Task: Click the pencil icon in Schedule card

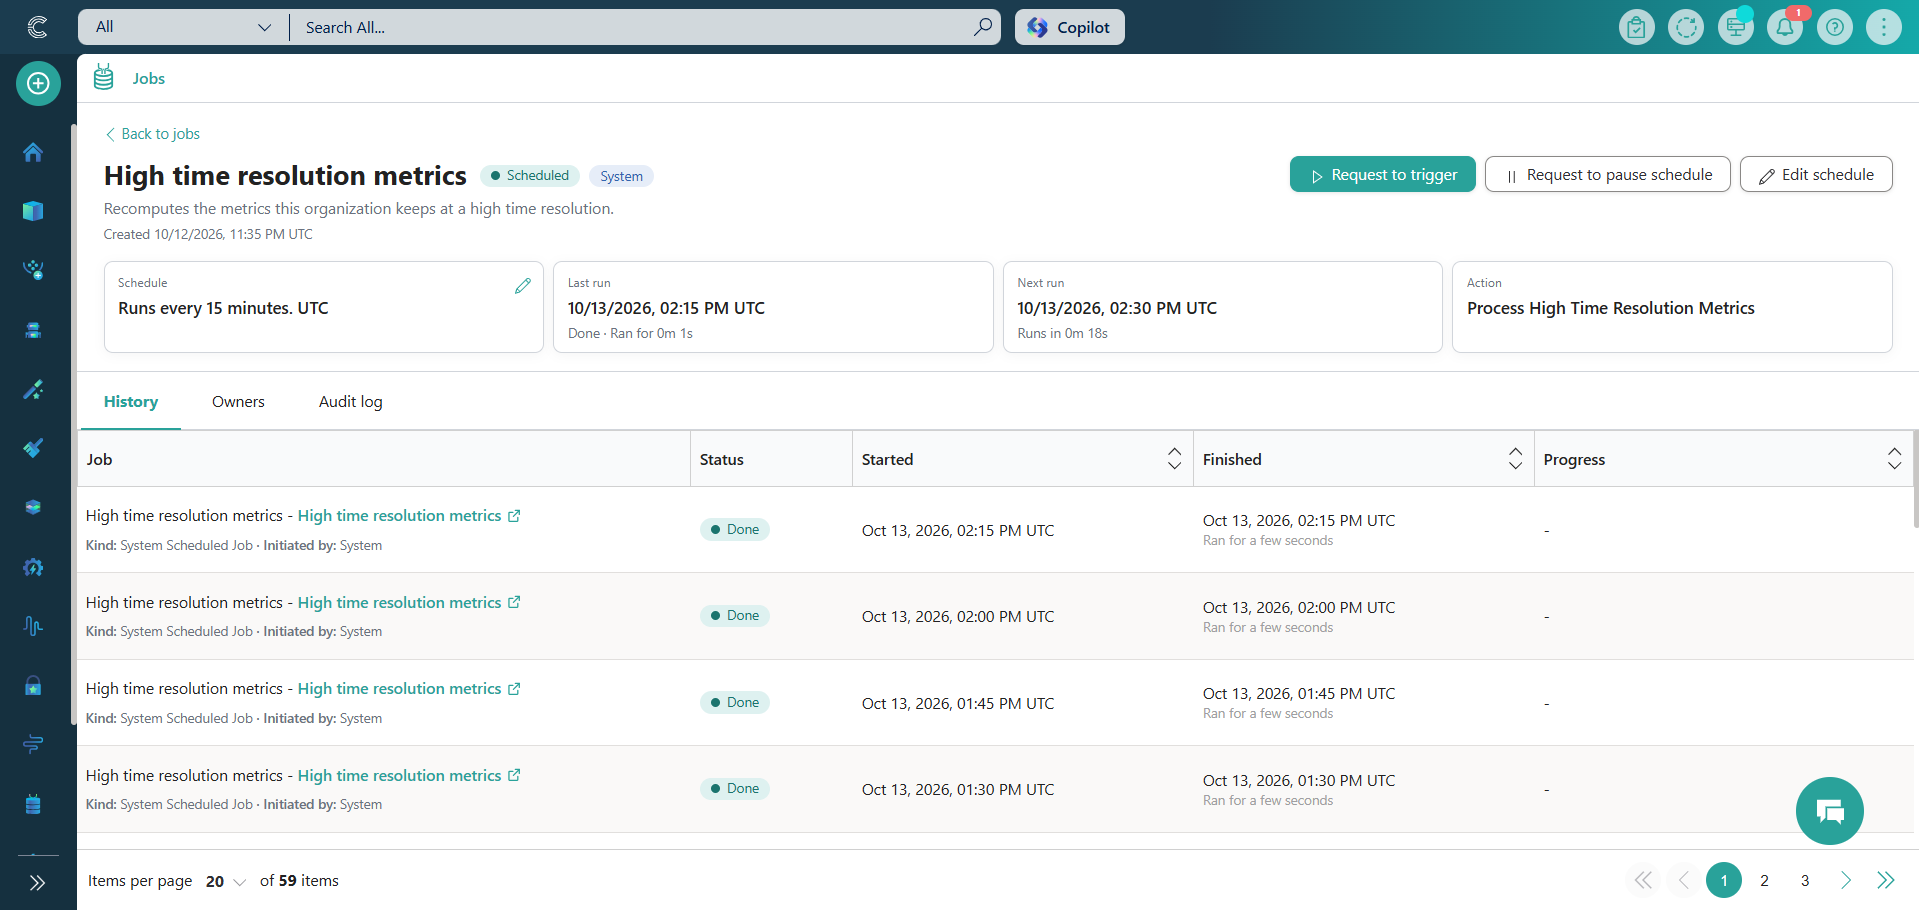Action: coord(523,286)
